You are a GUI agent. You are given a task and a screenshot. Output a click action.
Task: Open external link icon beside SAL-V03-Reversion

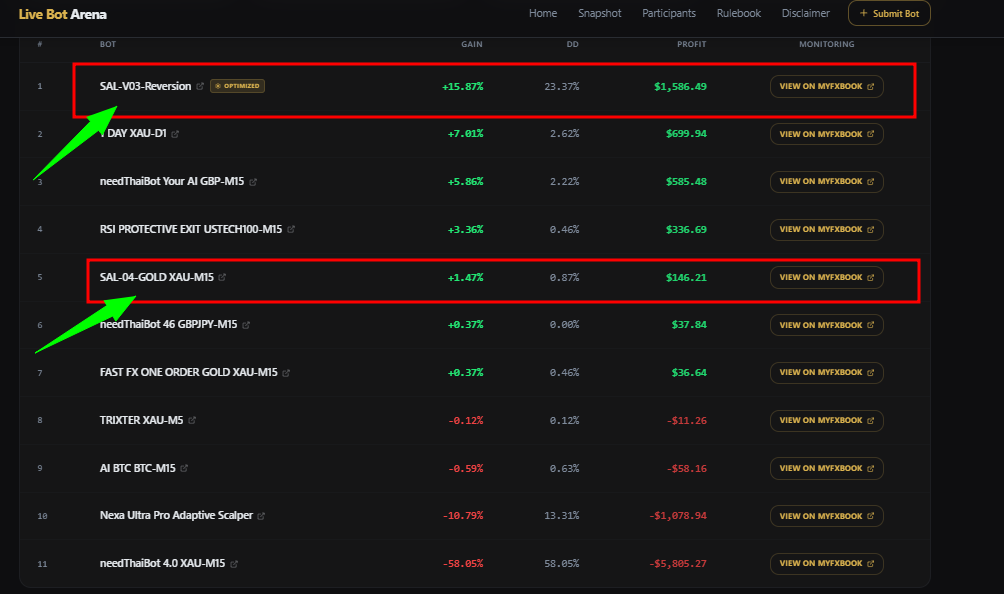click(200, 87)
